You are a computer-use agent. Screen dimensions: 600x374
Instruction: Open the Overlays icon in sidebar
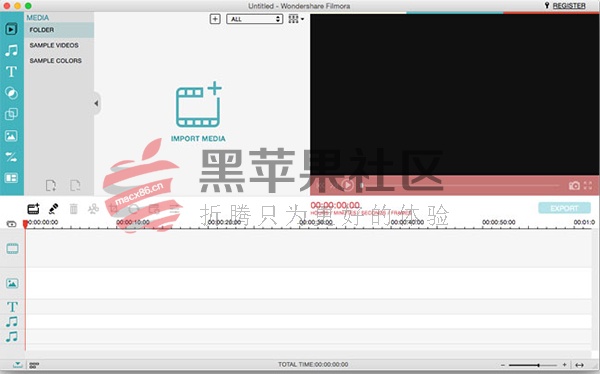click(x=11, y=114)
